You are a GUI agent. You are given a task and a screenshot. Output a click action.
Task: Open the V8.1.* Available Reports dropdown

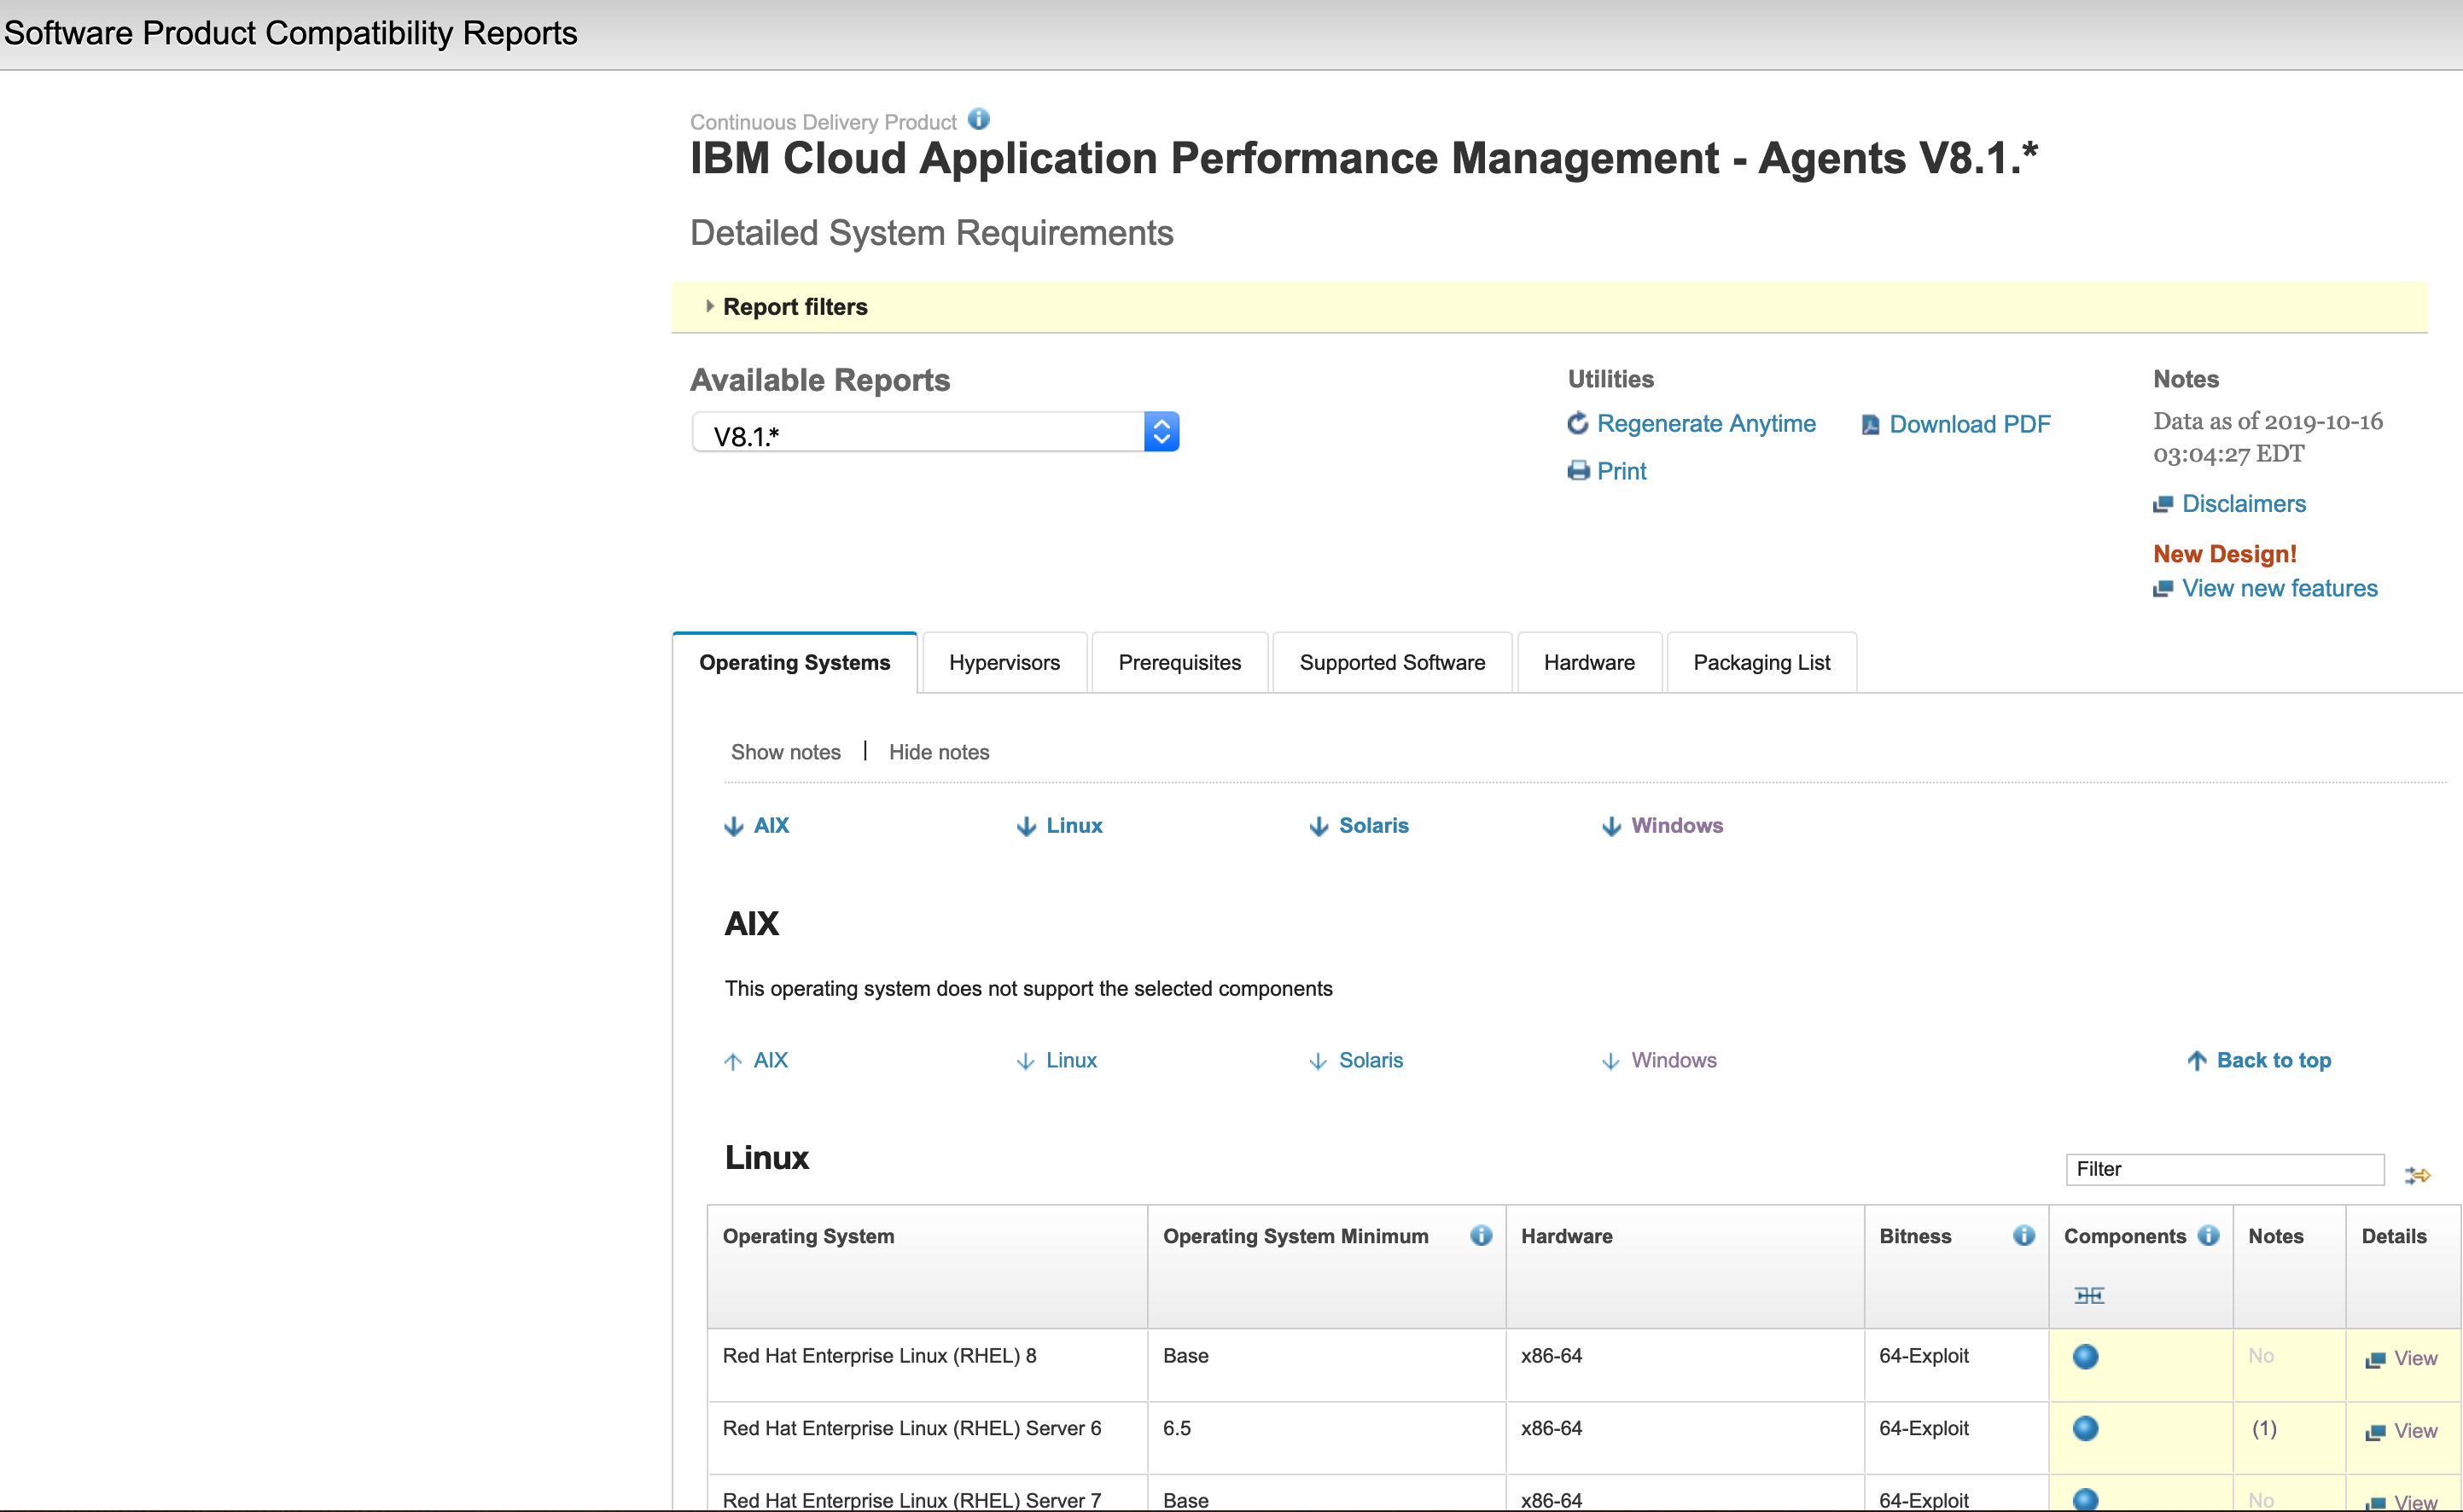click(935, 433)
